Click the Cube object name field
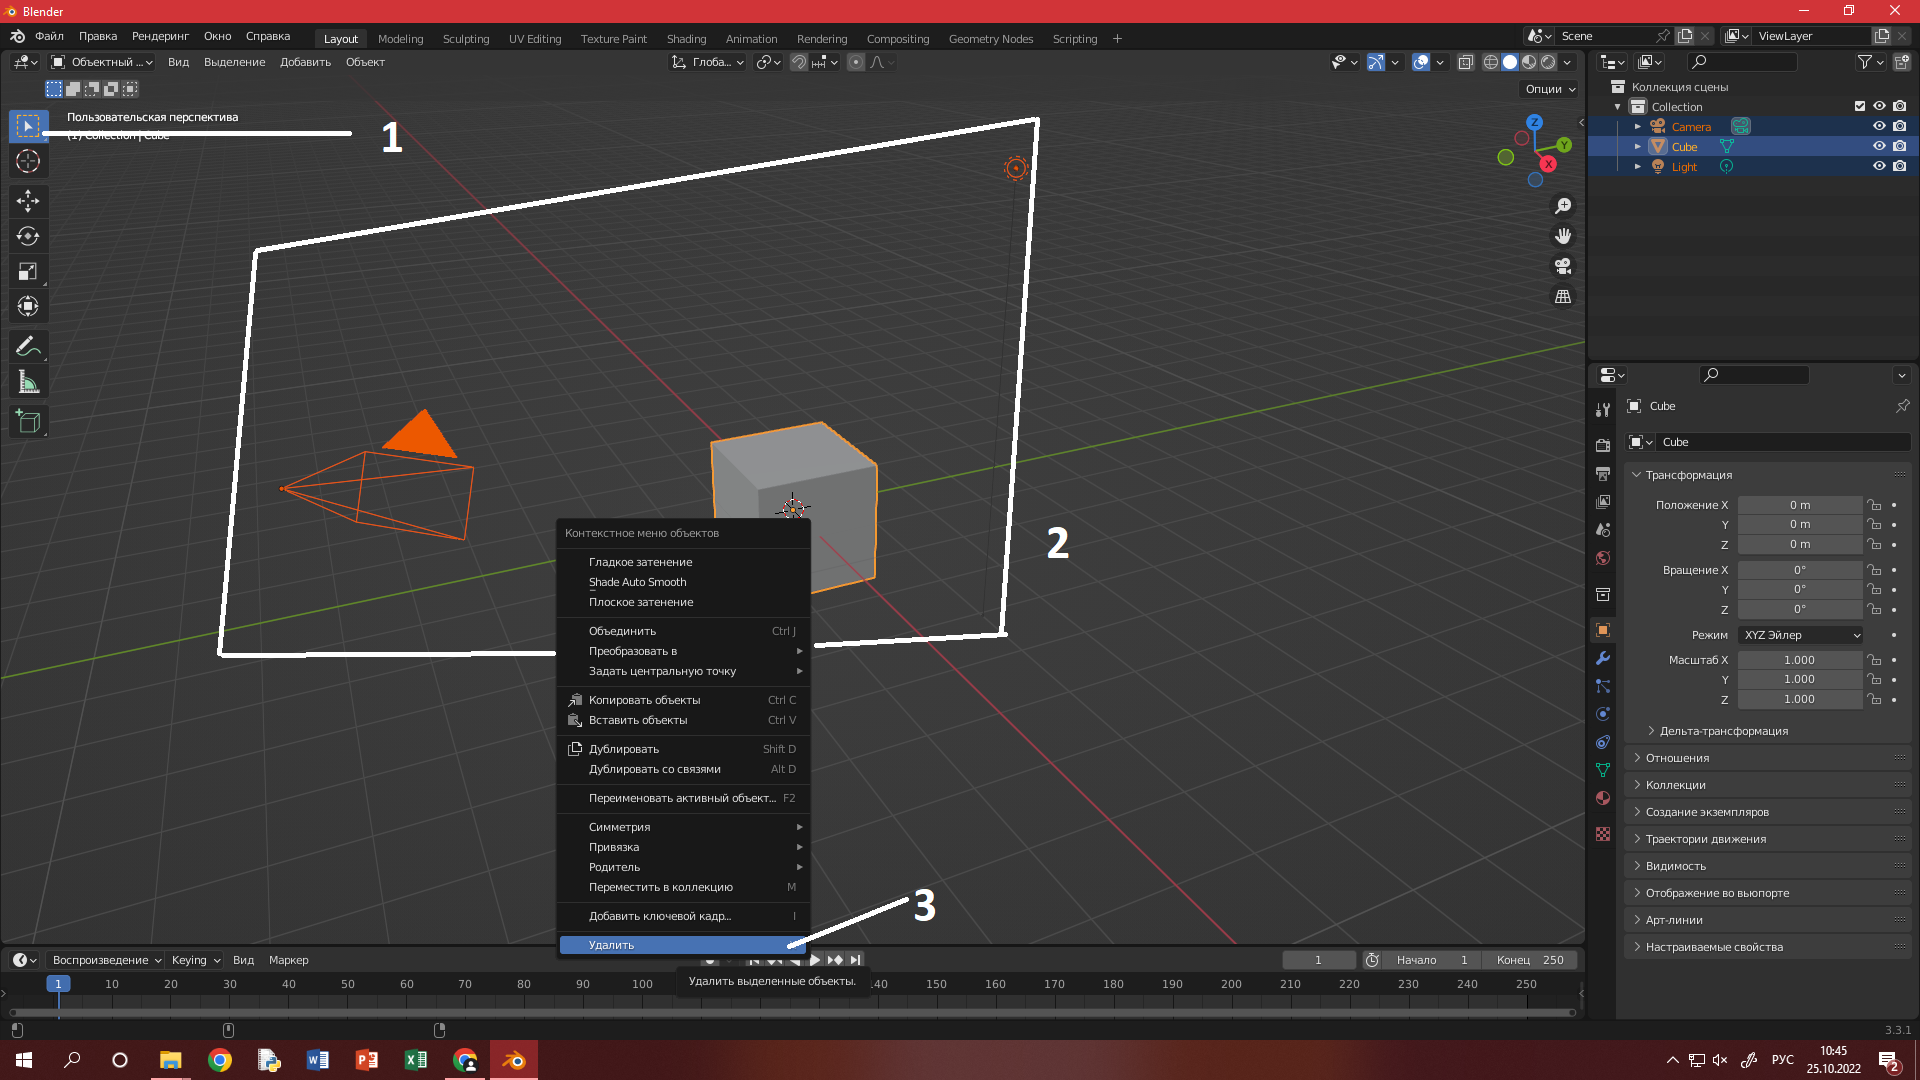Image resolution: width=1920 pixels, height=1080 pixels. click(x=1783, y=442)
